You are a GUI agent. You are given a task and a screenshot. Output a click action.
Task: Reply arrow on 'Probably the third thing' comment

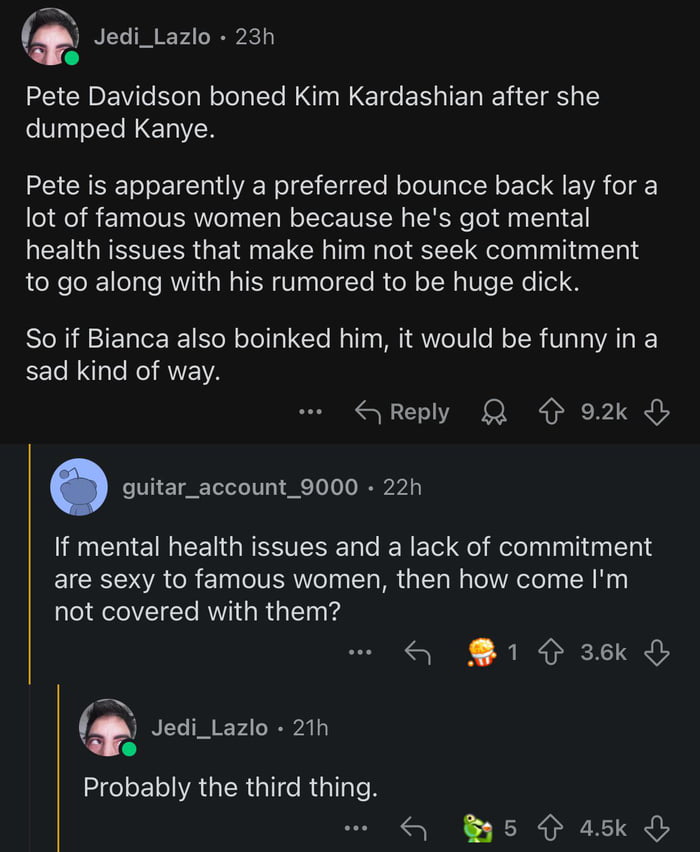point(413,828)
